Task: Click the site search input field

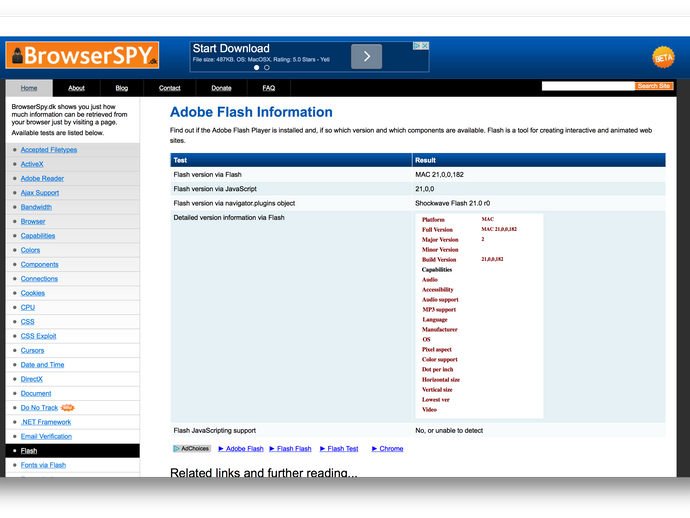Action: pyautogui.click(x=588, y=86)
